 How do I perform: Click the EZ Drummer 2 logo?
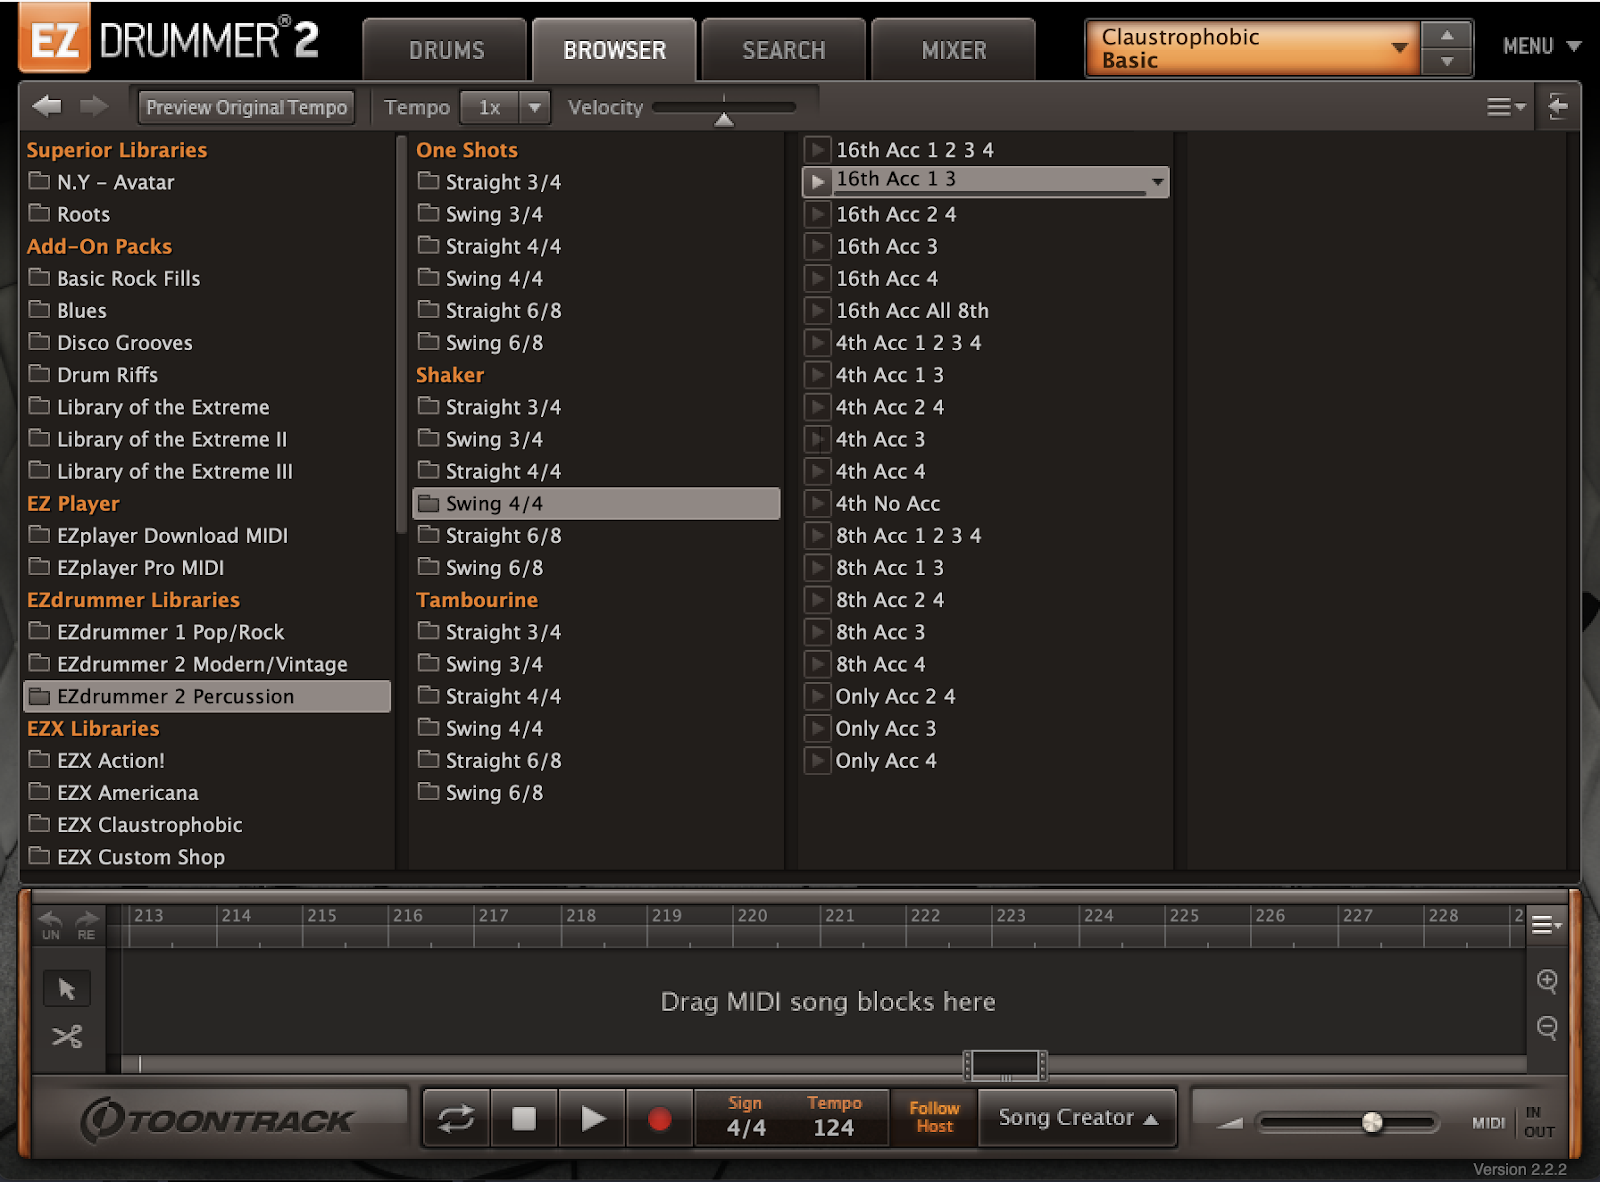(170, 40)
